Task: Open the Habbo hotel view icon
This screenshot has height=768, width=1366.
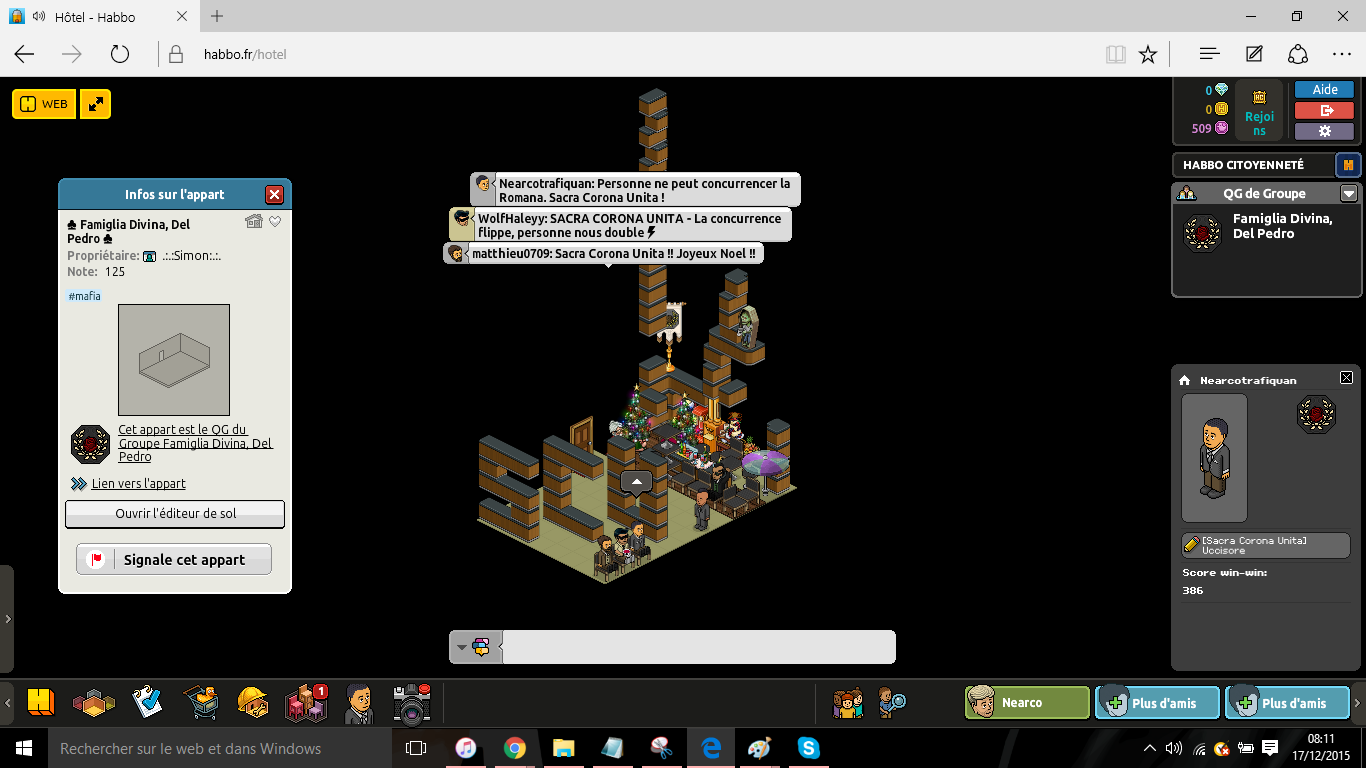Action: pyautogui.click(x=40, y=703)
